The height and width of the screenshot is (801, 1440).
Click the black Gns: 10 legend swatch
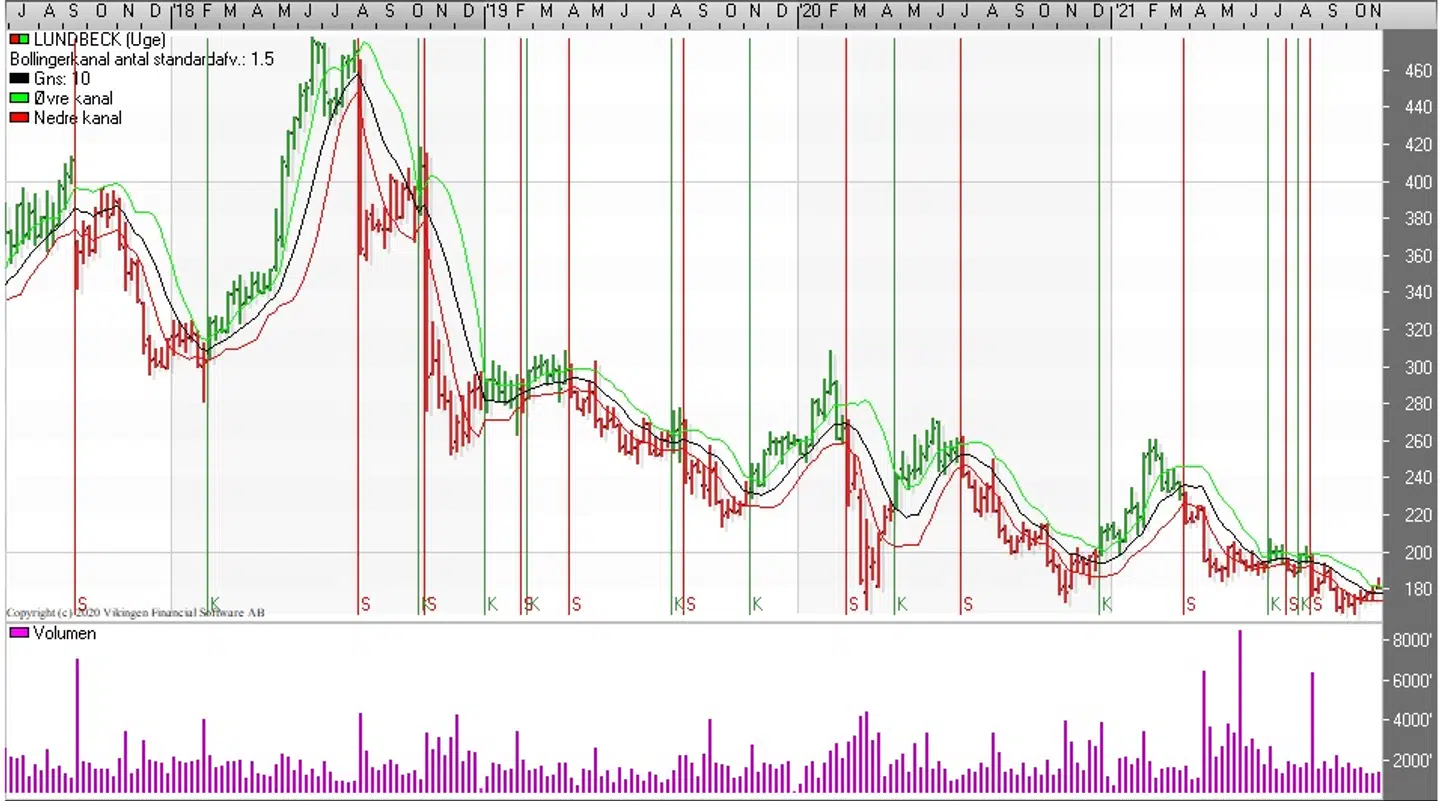[x=19, y=79]
